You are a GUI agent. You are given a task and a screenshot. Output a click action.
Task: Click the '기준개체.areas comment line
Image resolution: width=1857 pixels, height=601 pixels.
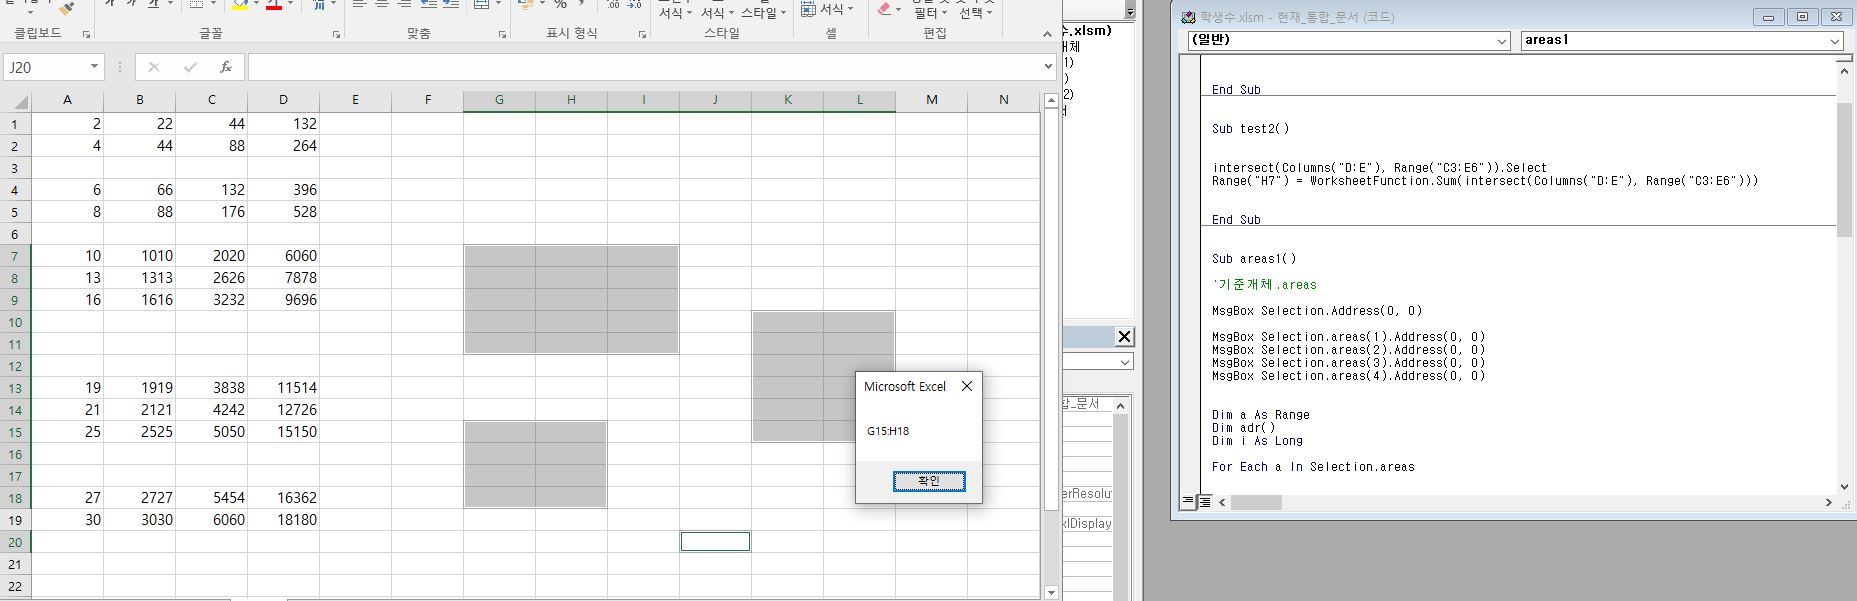tap(1264, 285)
